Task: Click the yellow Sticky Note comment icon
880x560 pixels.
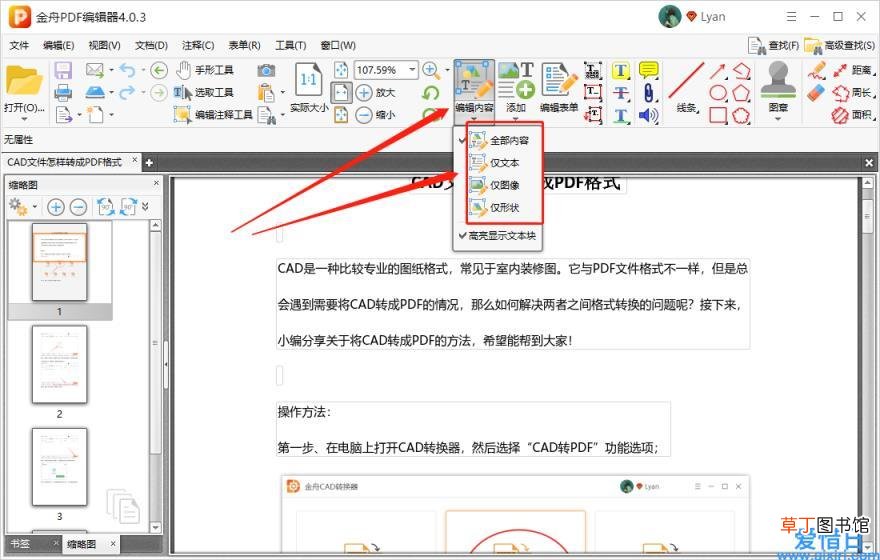Action: click(x=649, y=70)
